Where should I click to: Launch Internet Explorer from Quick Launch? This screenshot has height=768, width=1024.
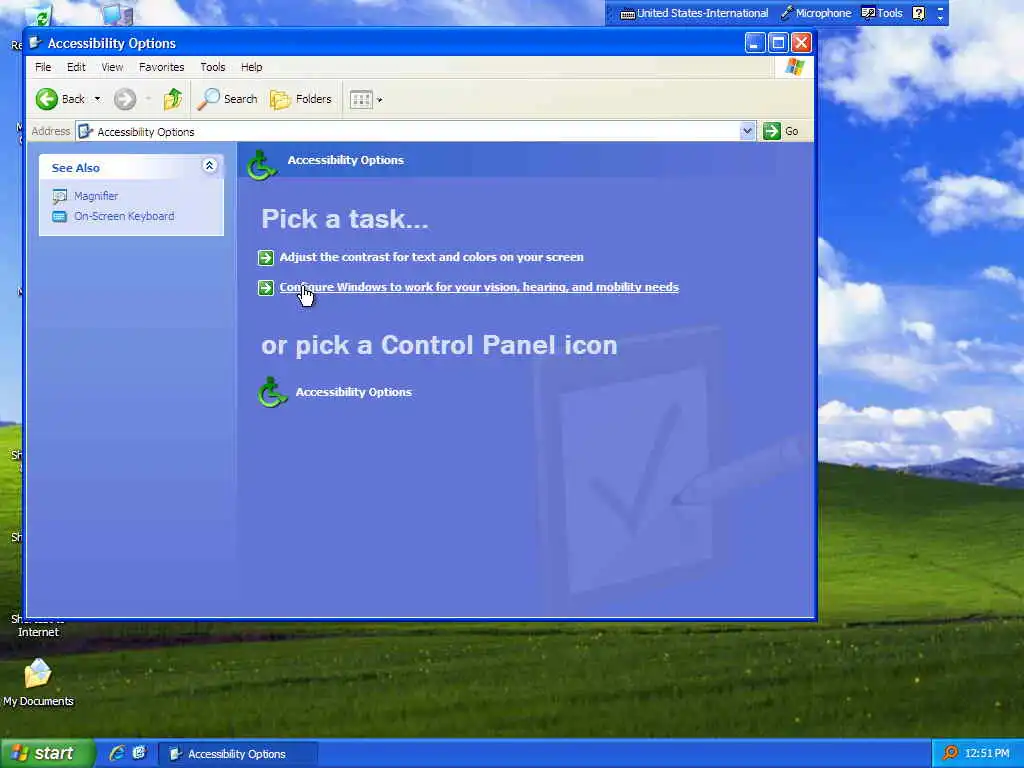click(x=117, y=753)
